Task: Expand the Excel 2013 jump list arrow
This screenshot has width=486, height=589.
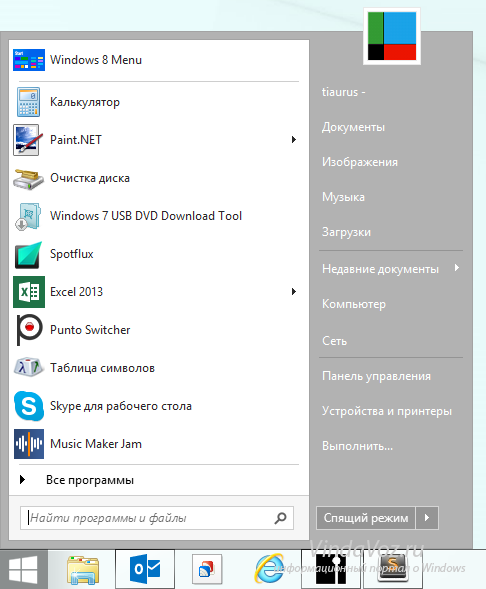Action: pyautogui.click(x=294, y=291)
